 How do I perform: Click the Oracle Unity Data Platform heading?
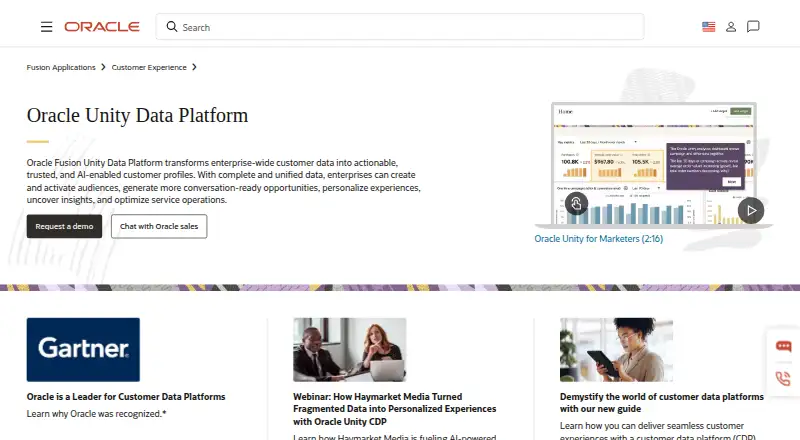coord(137,115)
